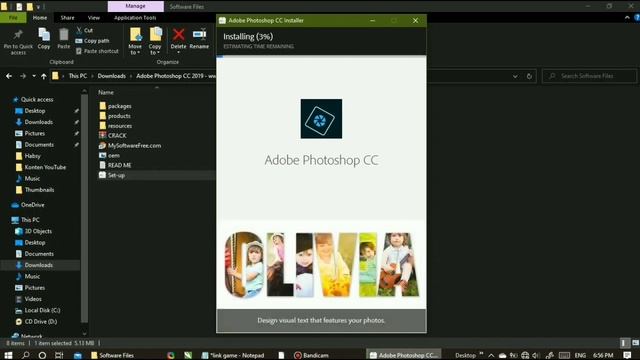Open Videos in navigation pane
Viewport: 640px width, 360px height.
coord(33,299)
